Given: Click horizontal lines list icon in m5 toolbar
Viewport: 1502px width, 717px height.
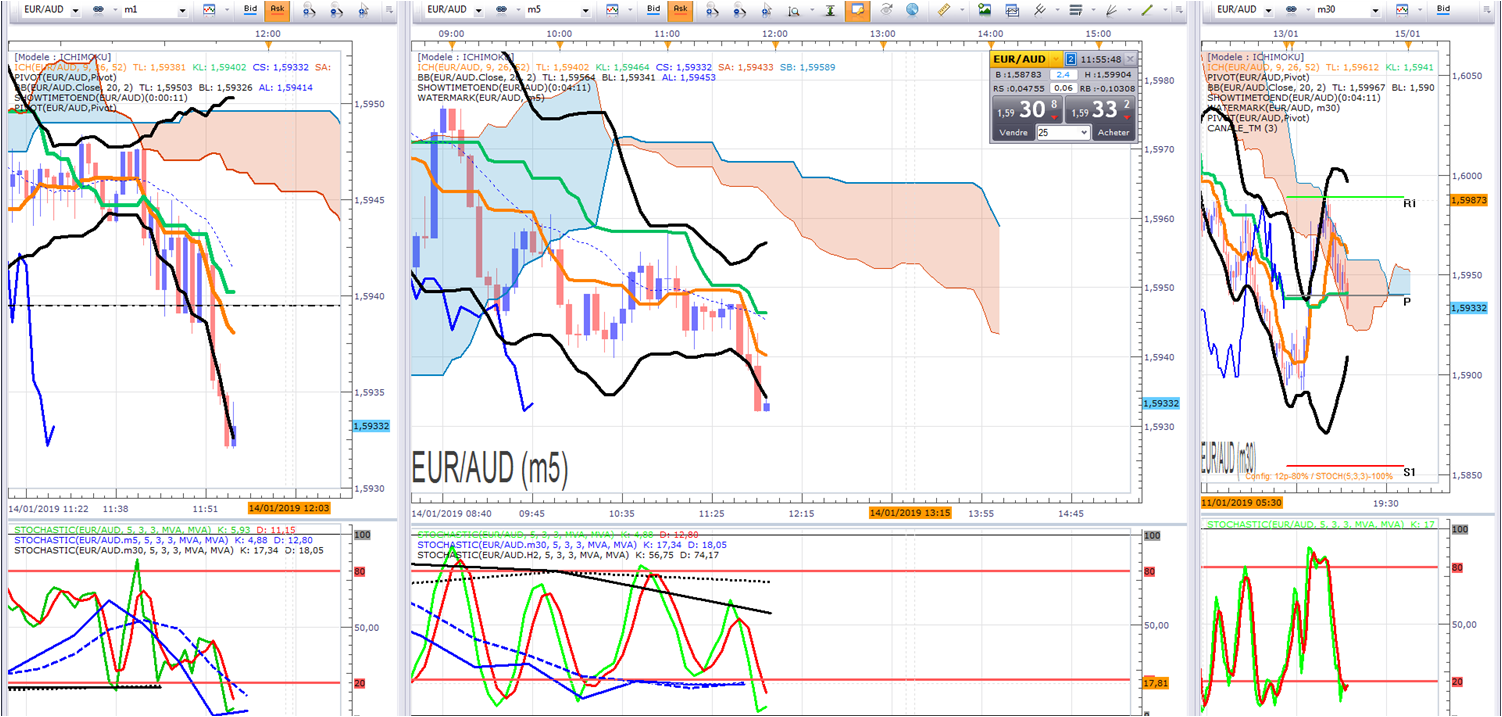Looking at the screenshot, I should (1076, 10).
